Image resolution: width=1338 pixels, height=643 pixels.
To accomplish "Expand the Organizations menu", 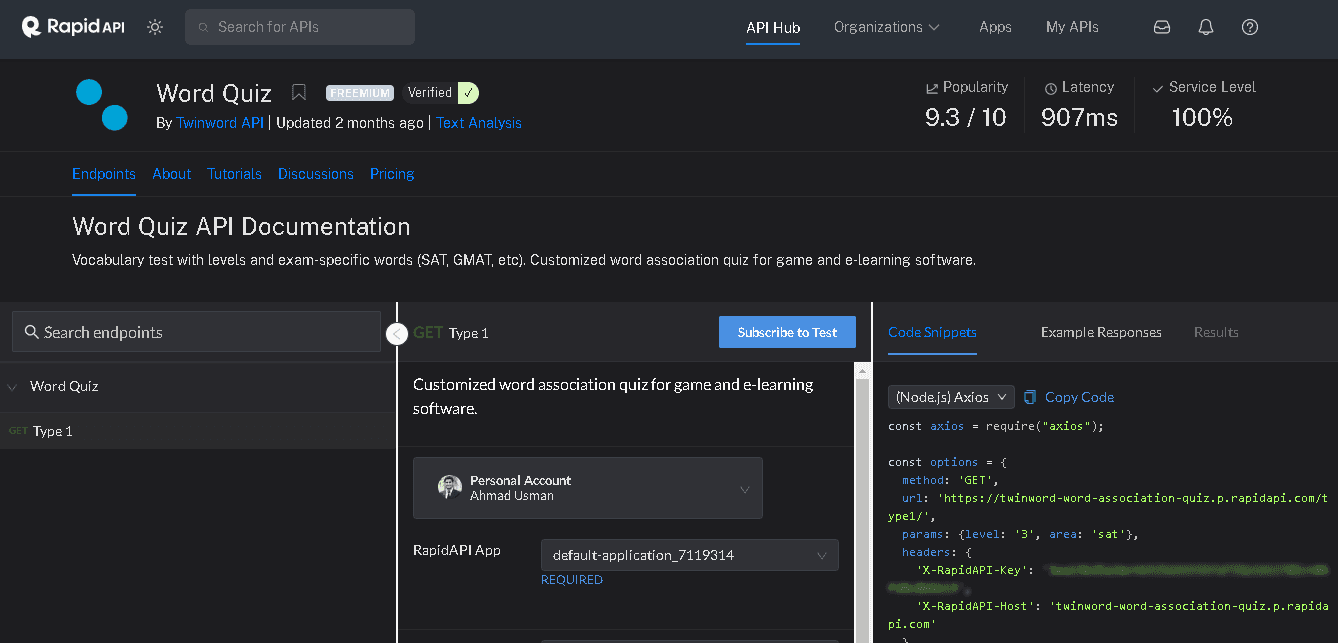I will (887, 27).
